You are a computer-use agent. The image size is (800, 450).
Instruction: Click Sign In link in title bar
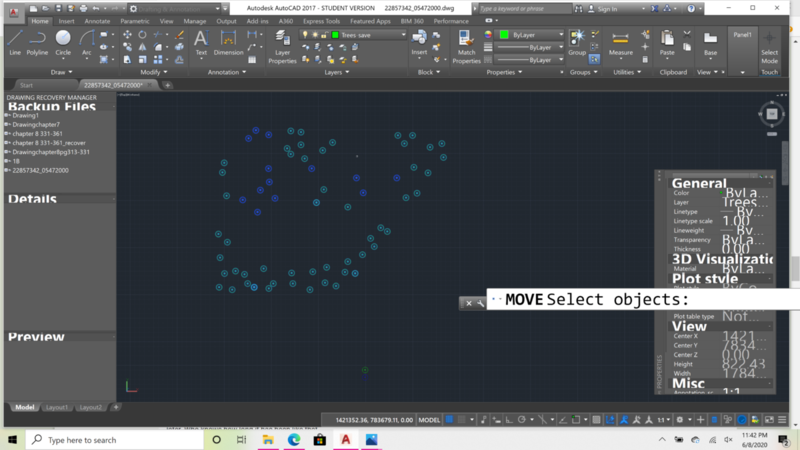coord(607,8)
